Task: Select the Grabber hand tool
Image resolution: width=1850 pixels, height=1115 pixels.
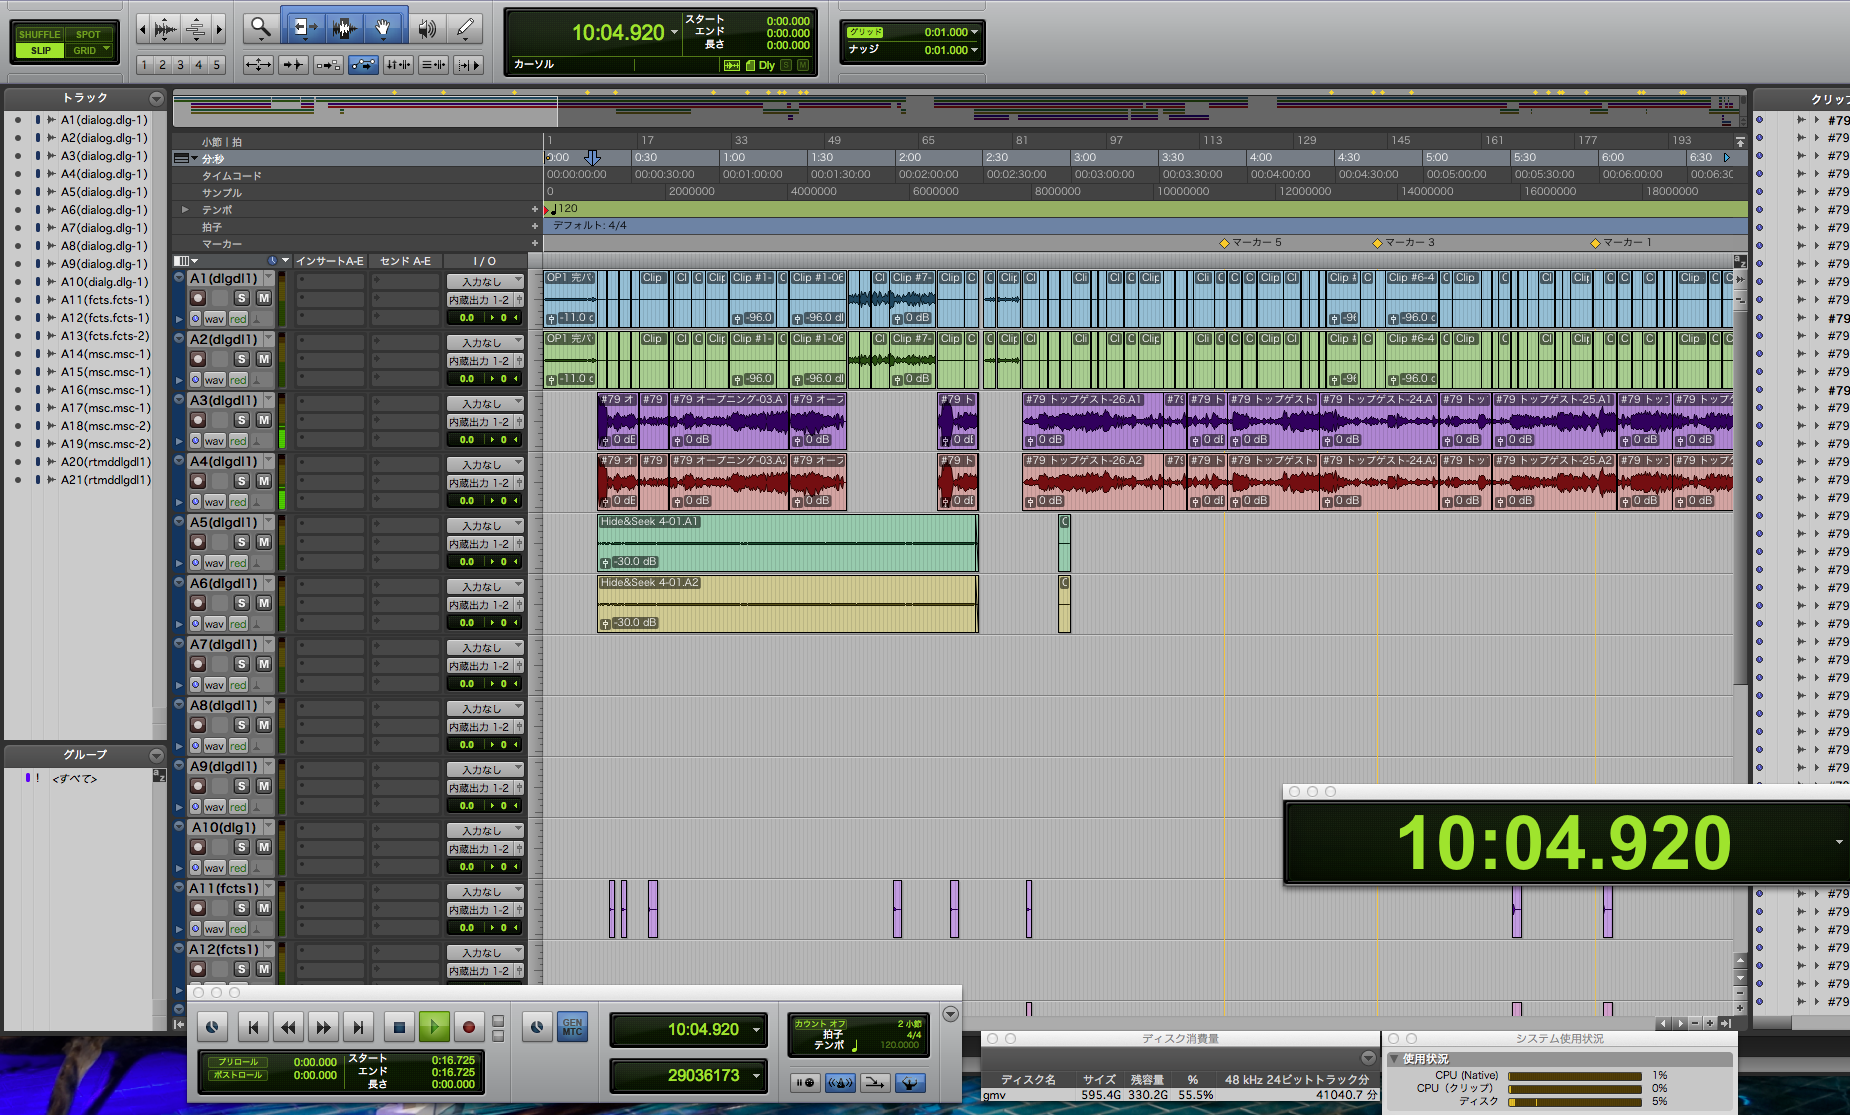Action: (x=383, y=28)
